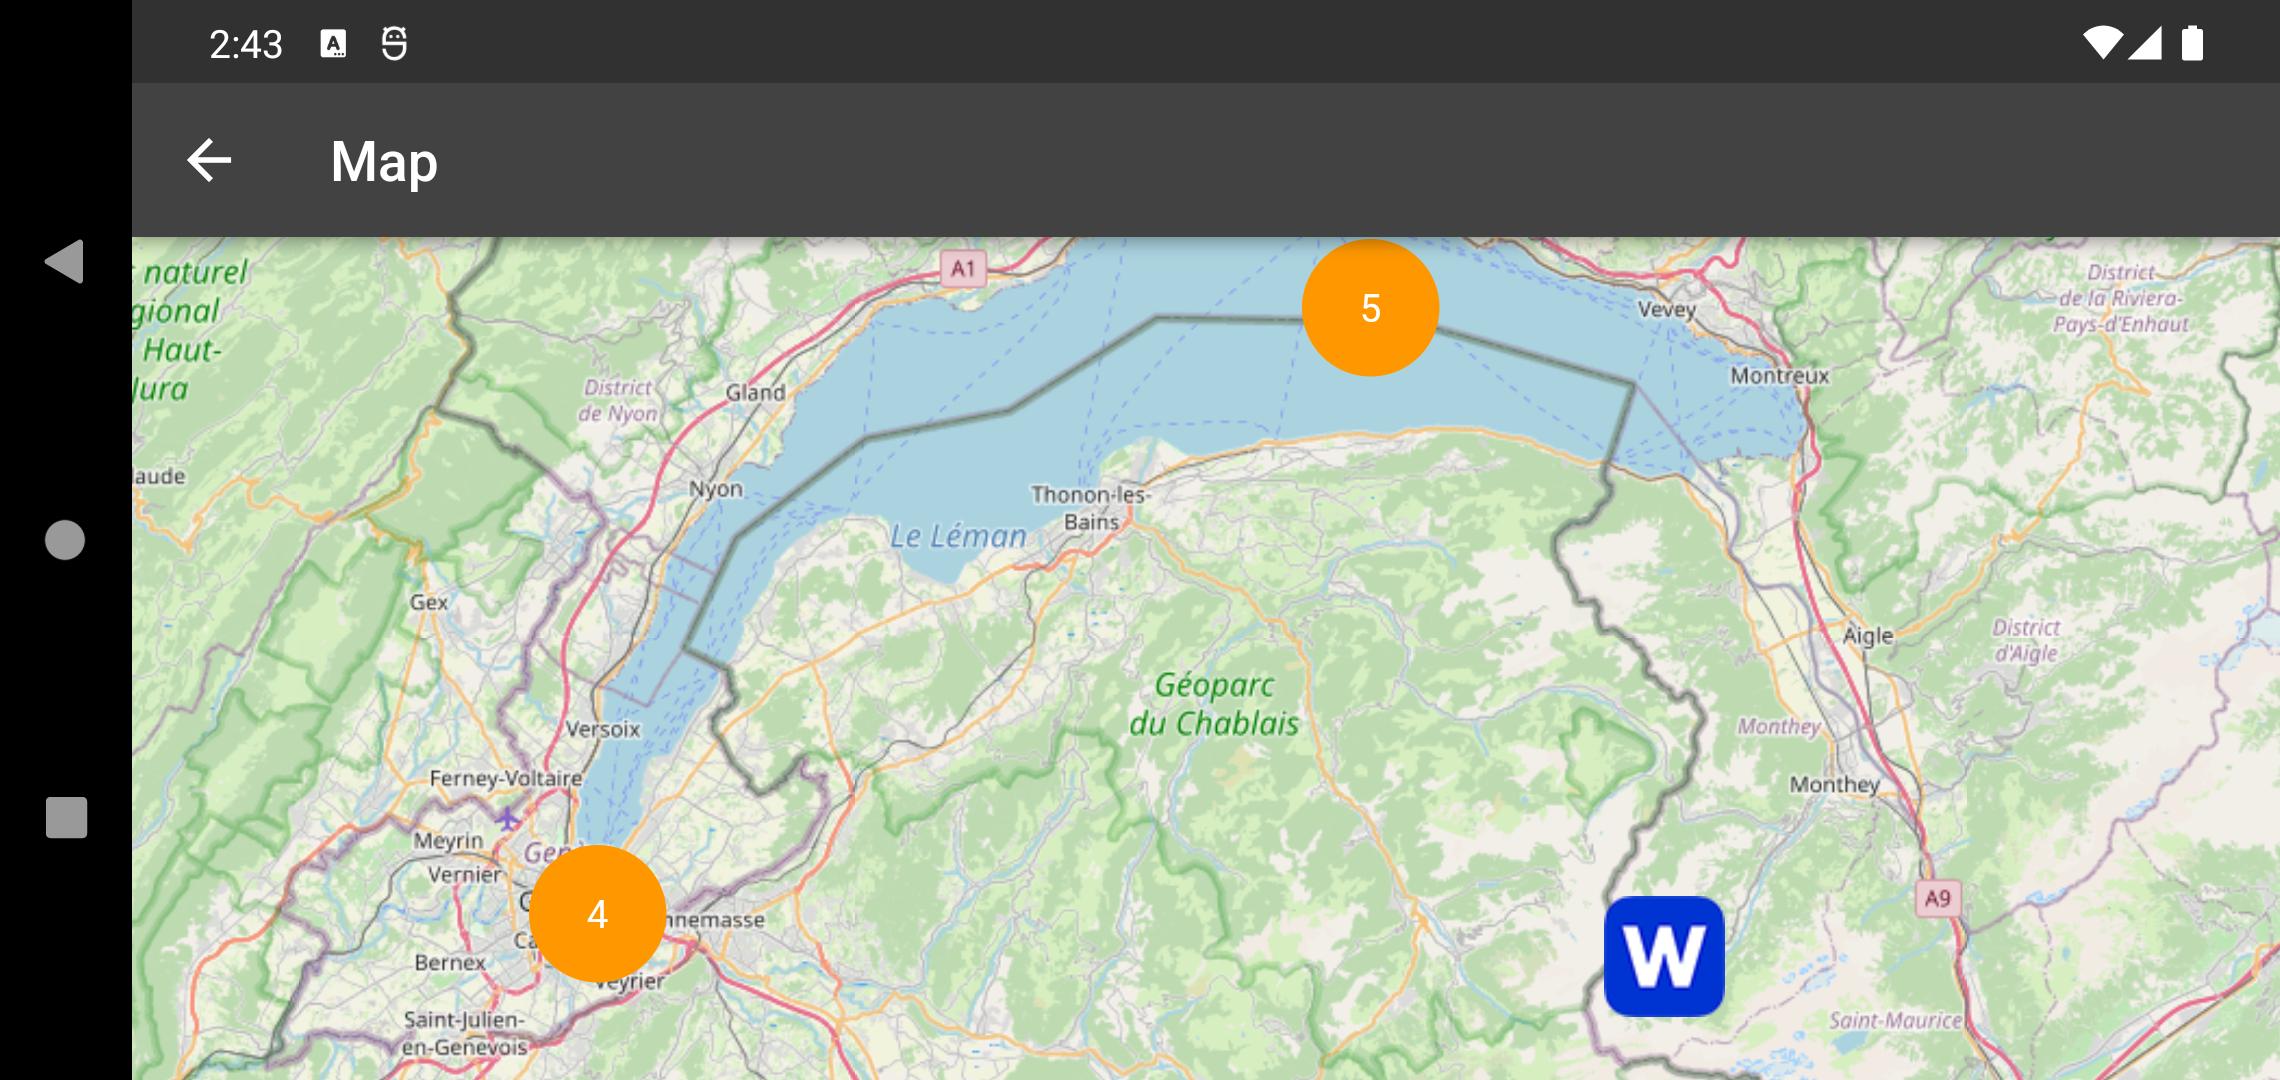Viewport: 2280px width, 1080px height.
Task: Tap the Montreux town label on map
Action: 1780,376
